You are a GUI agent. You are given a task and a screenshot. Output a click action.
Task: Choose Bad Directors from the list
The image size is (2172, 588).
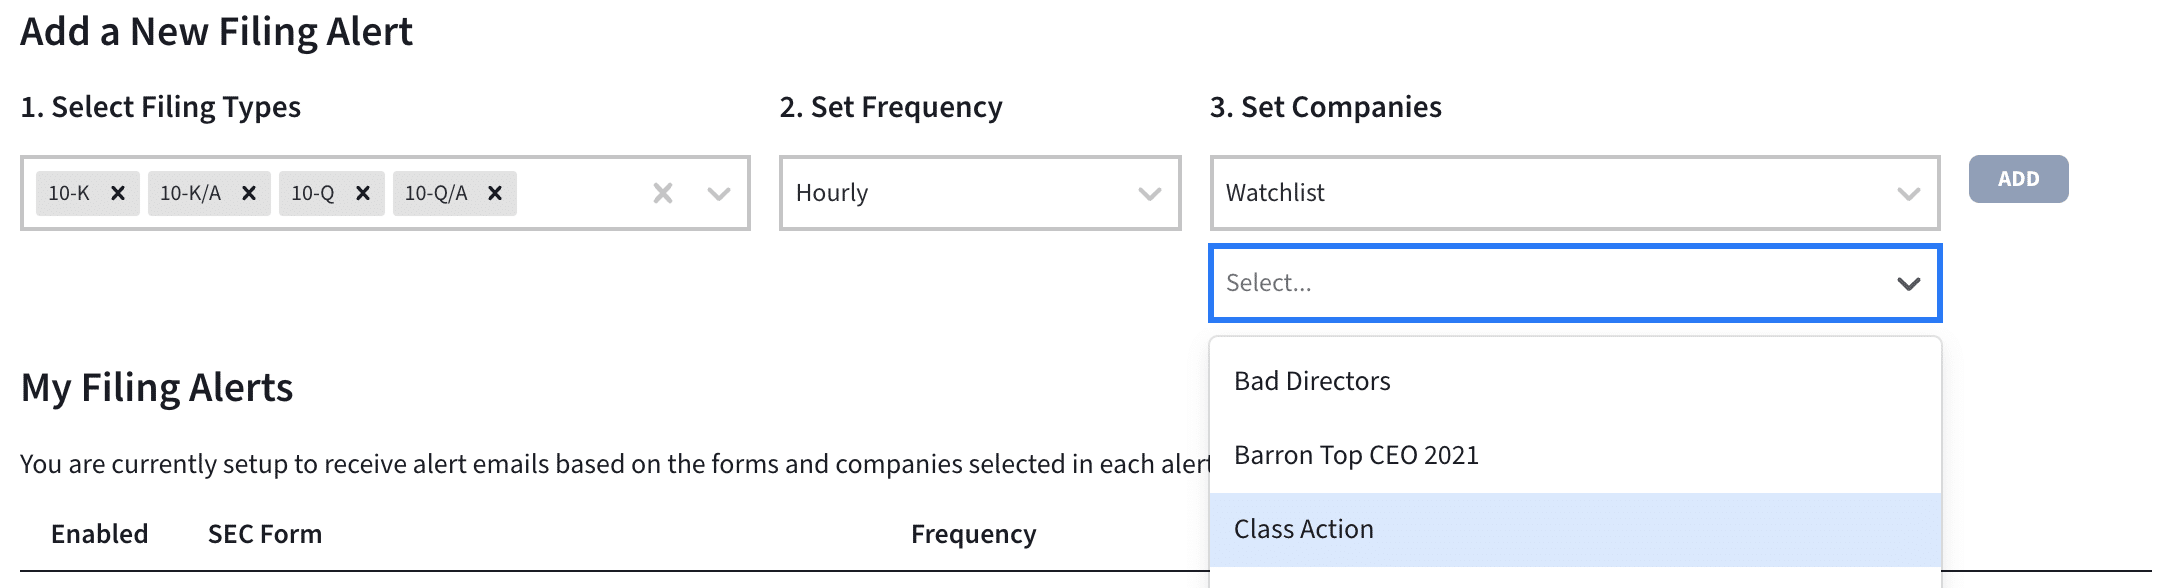[1312, 381]
